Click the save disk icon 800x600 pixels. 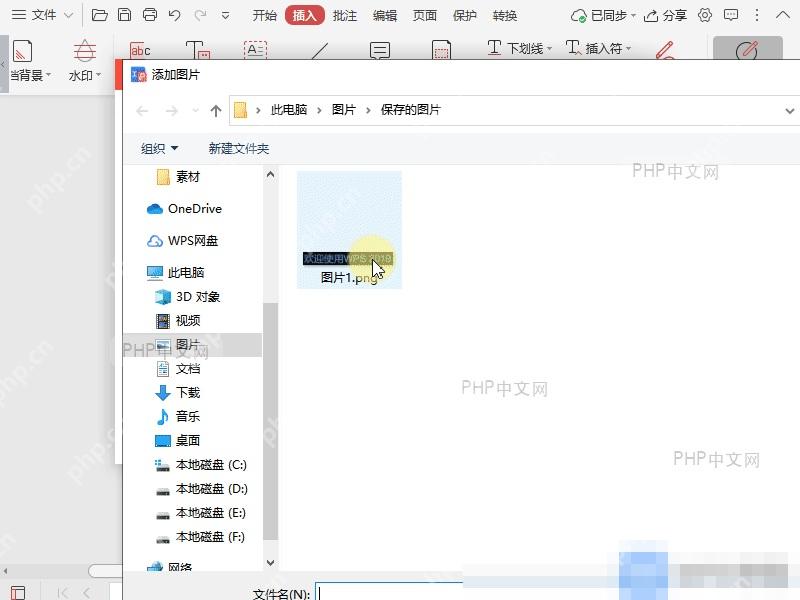[x=124, y=15]
